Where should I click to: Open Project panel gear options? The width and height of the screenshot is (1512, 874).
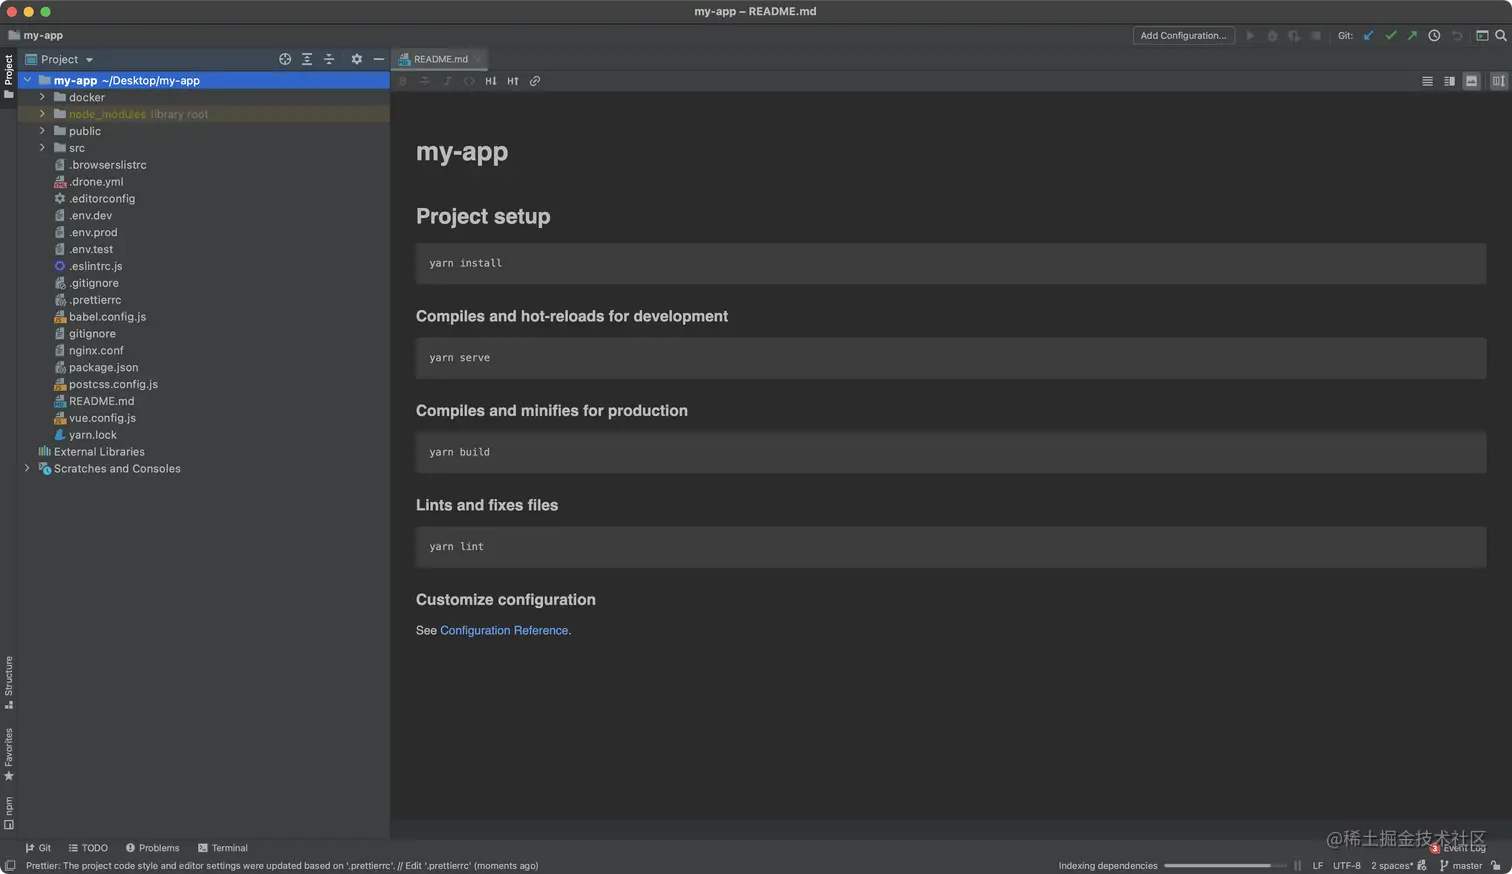point(356,59)
